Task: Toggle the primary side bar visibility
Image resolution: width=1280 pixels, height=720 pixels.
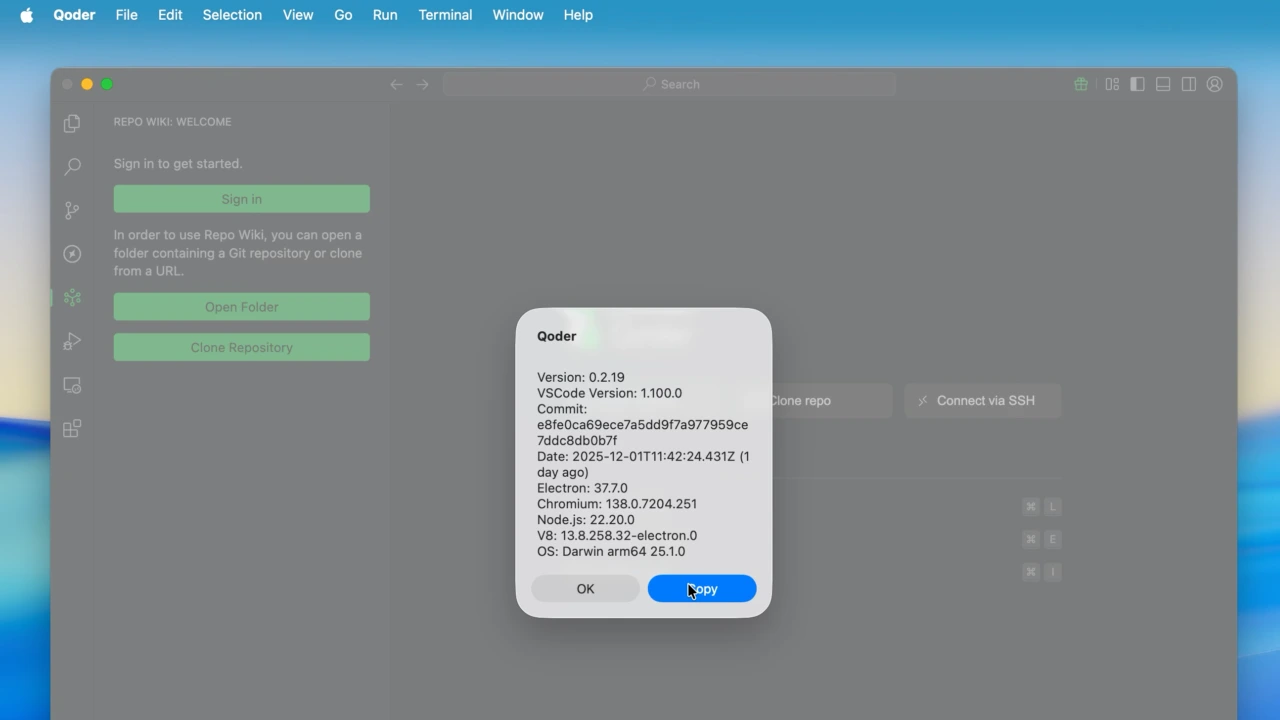Action: 1137,85
